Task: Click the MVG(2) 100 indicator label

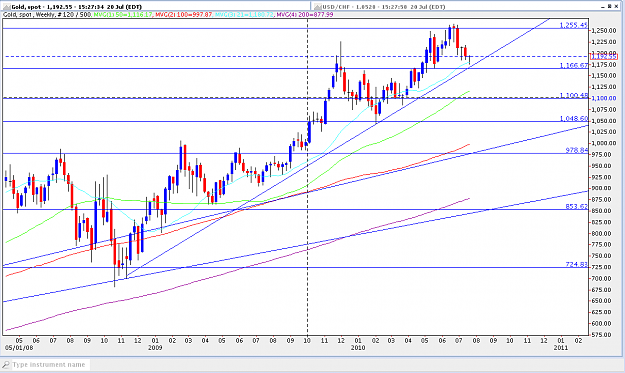Action: coord(184,14)
